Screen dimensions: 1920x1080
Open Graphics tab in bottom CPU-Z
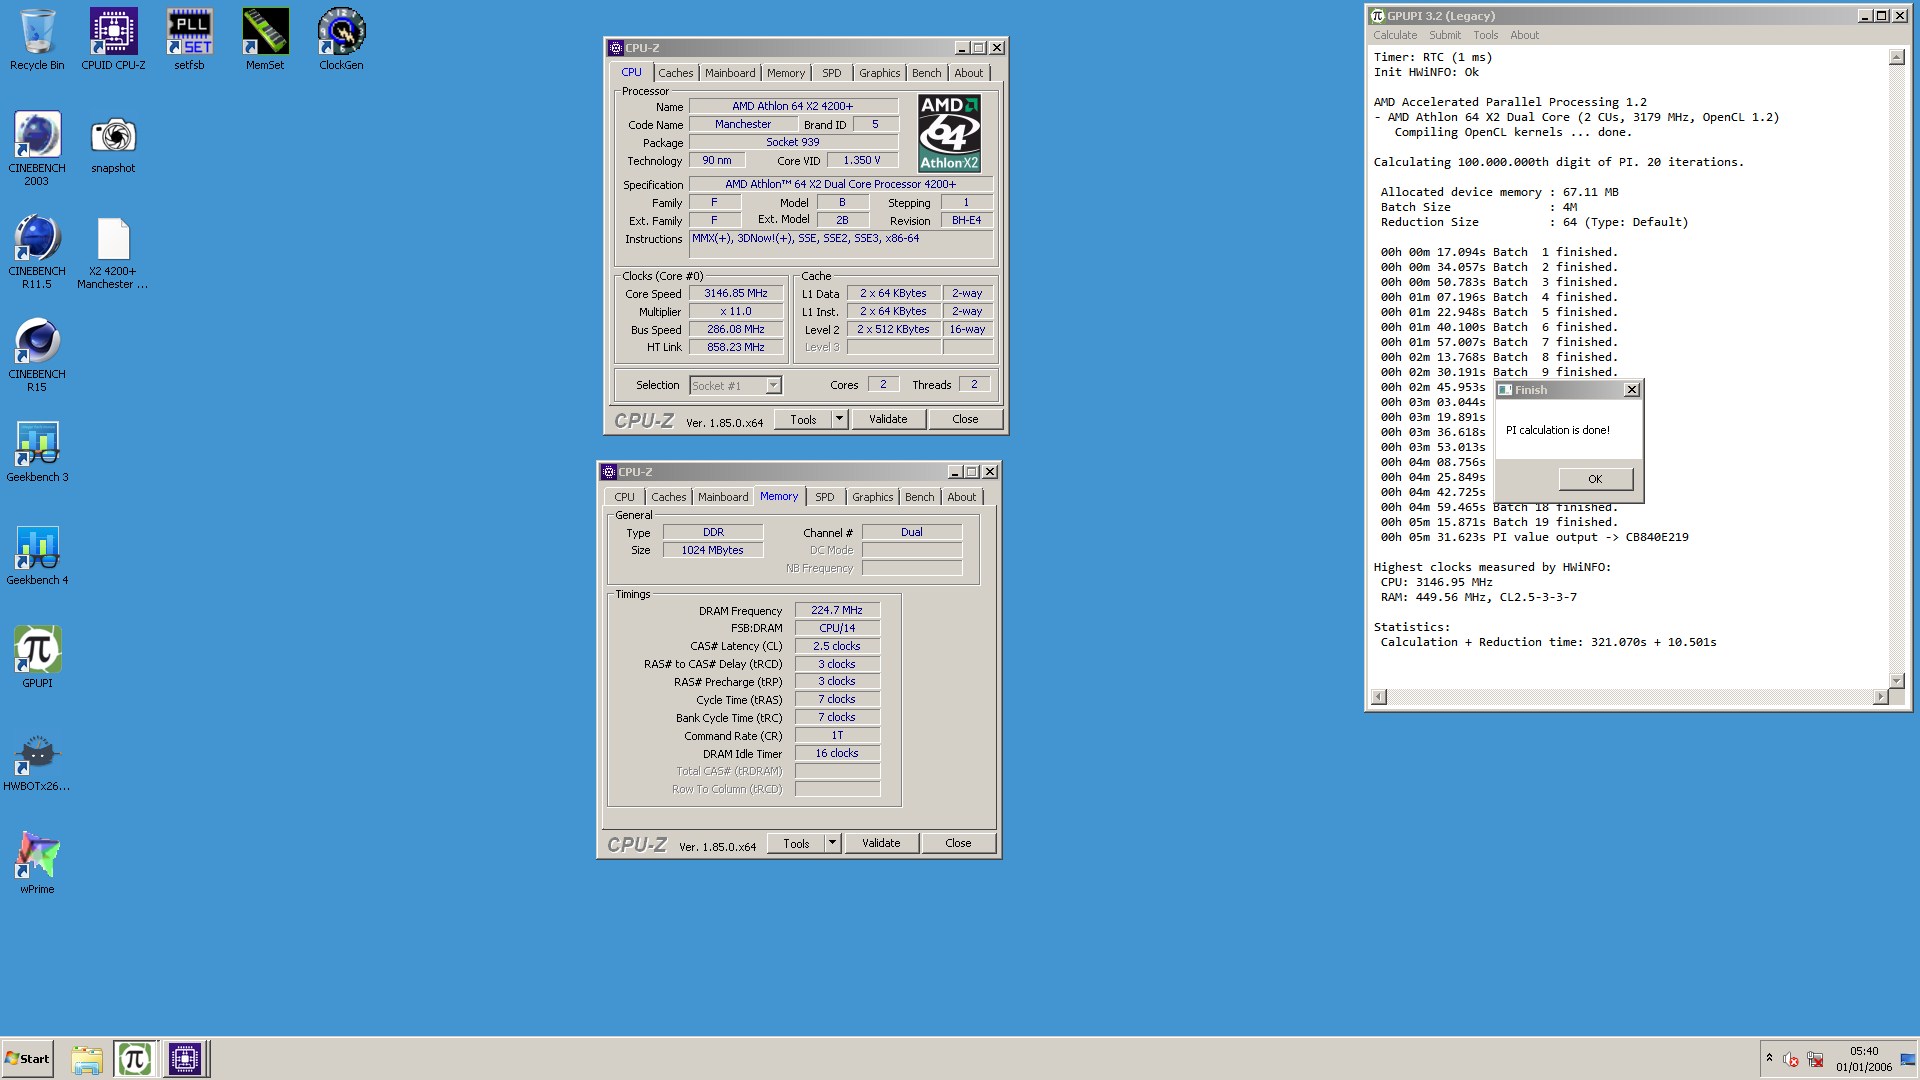pos(872,497)
